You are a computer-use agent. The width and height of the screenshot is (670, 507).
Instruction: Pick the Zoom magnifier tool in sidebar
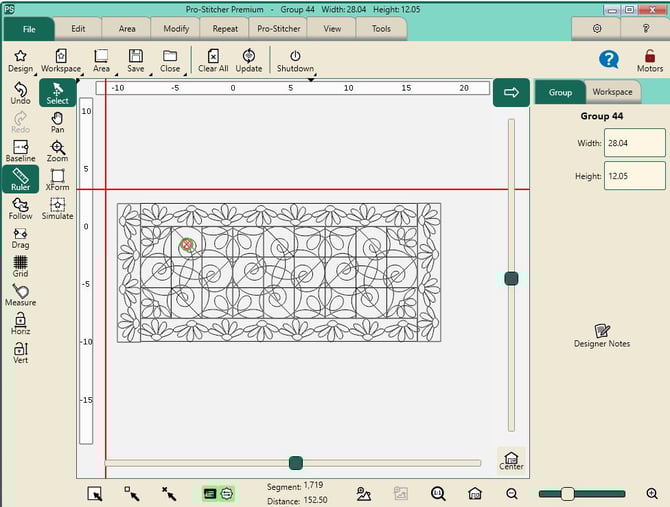(x=57, y=151)
